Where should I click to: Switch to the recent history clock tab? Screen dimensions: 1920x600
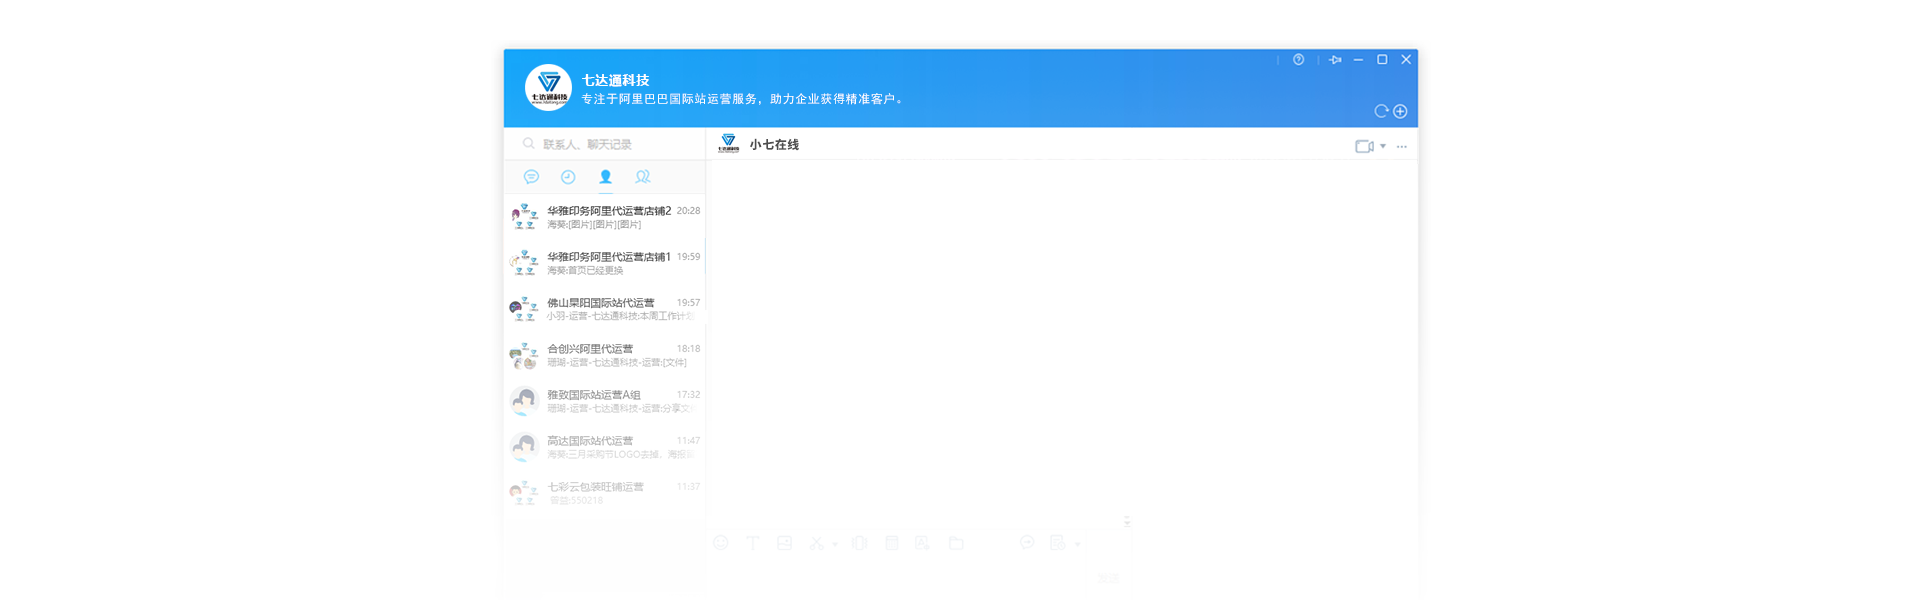pos(568,177)
